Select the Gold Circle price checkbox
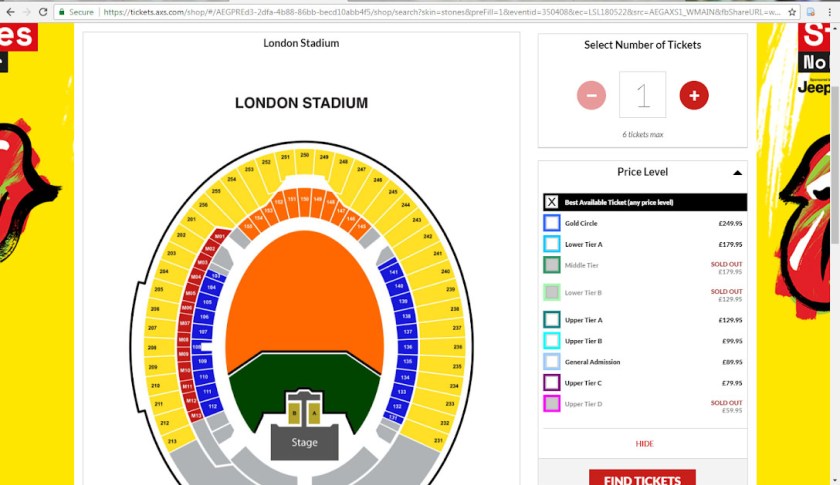This screenshot has width=840, height=485. coord(551,223)
